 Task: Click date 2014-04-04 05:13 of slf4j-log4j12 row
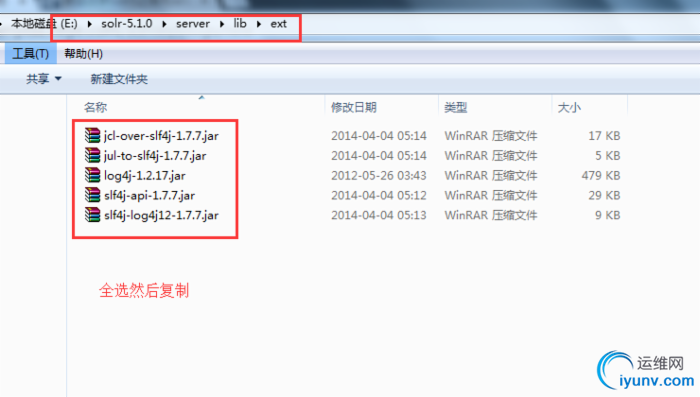coord(379,215)
